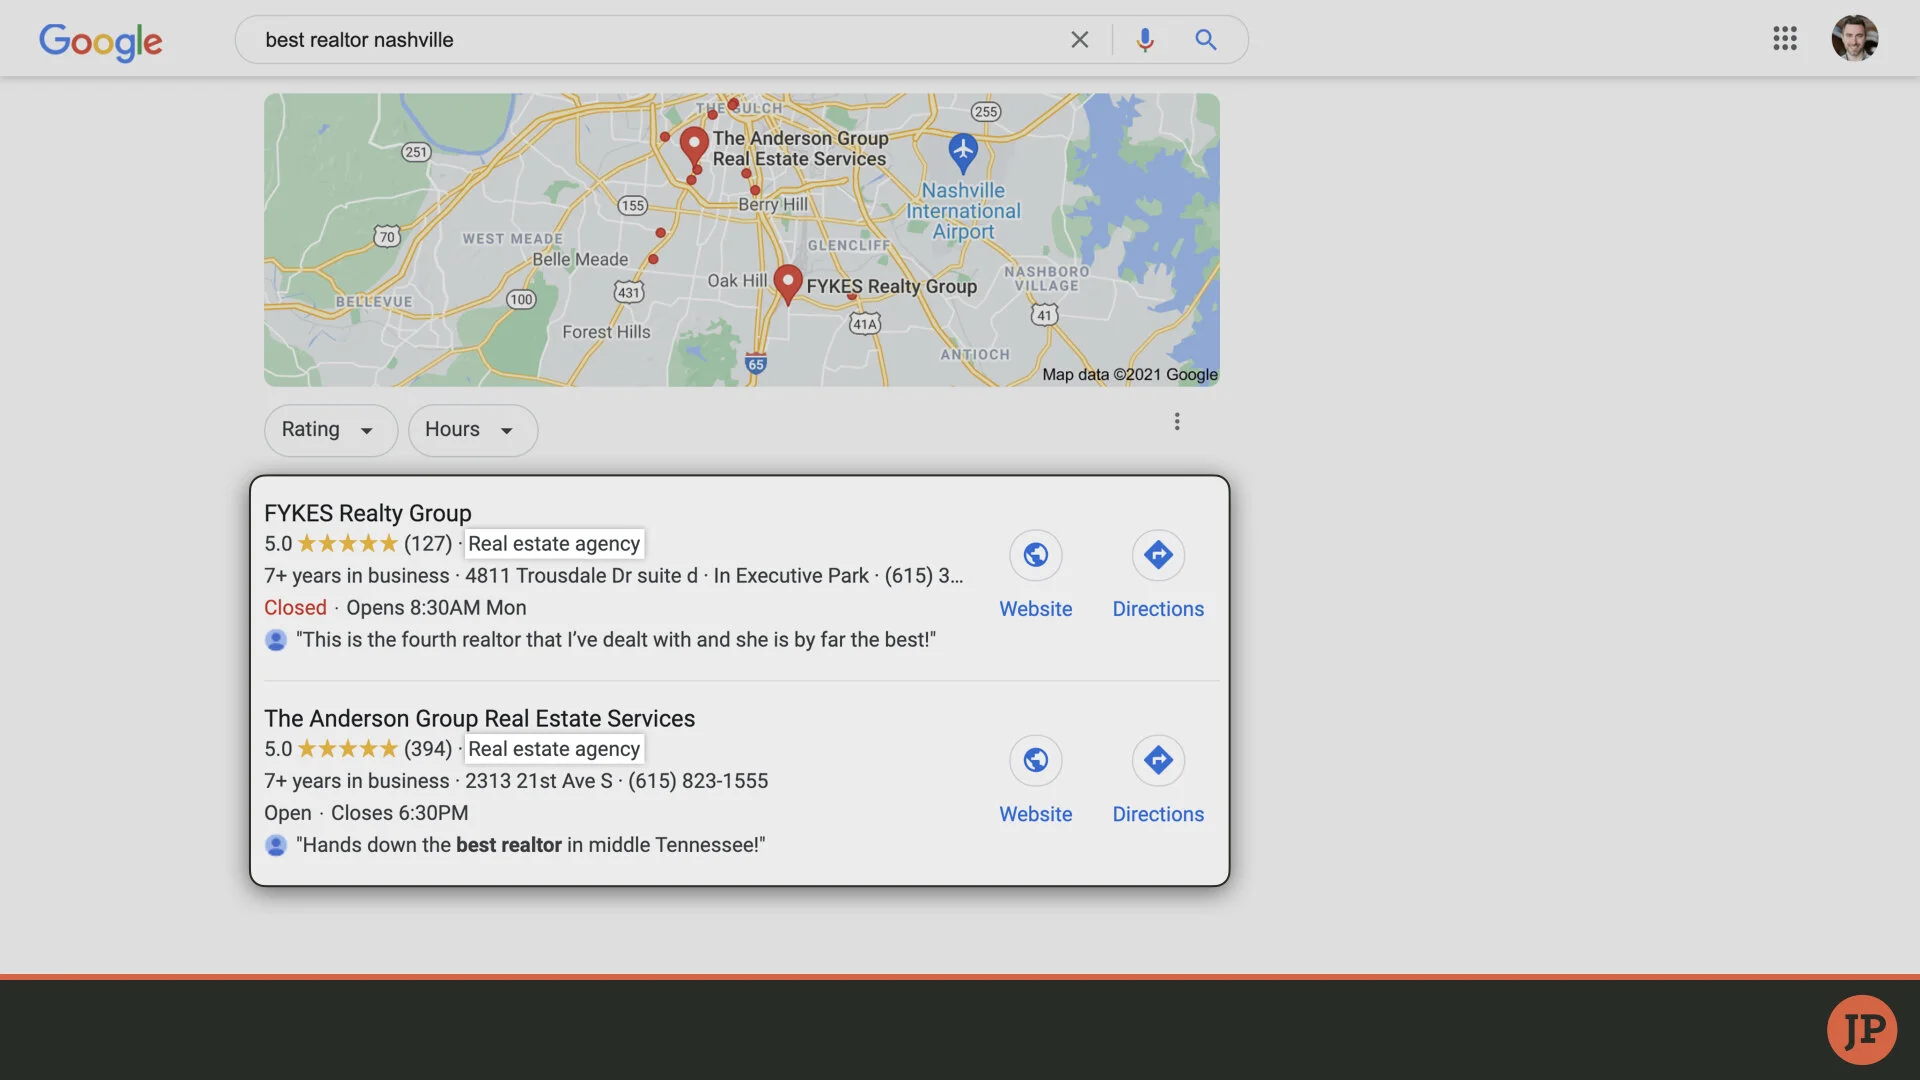This screenshot has width=1920, height=1080.
Task: Open FYKES Realty Group listing title
Action: [x=367, y=513]
